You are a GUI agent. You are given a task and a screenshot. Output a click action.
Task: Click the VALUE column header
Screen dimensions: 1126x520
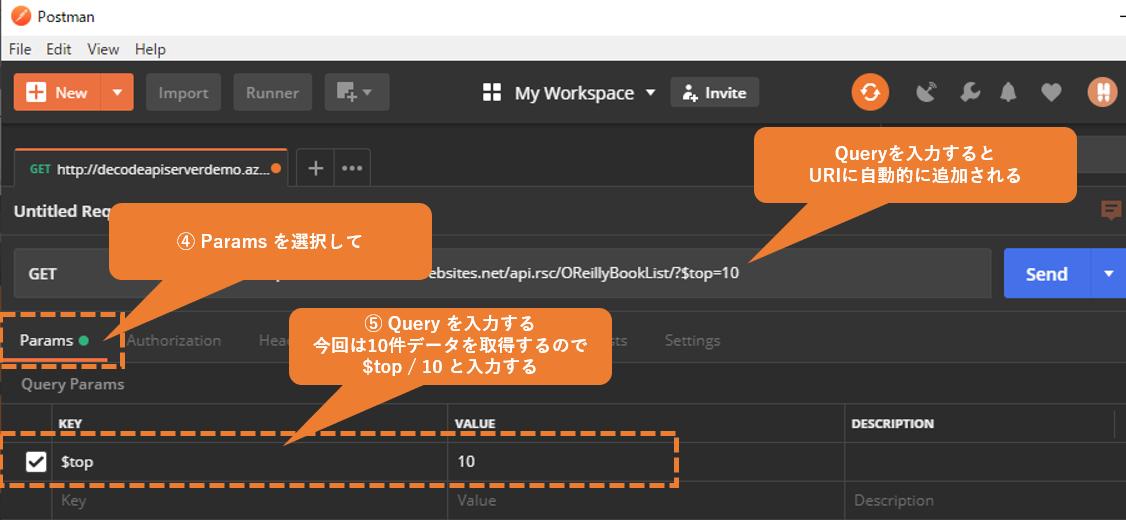click(x=475, y=424)
